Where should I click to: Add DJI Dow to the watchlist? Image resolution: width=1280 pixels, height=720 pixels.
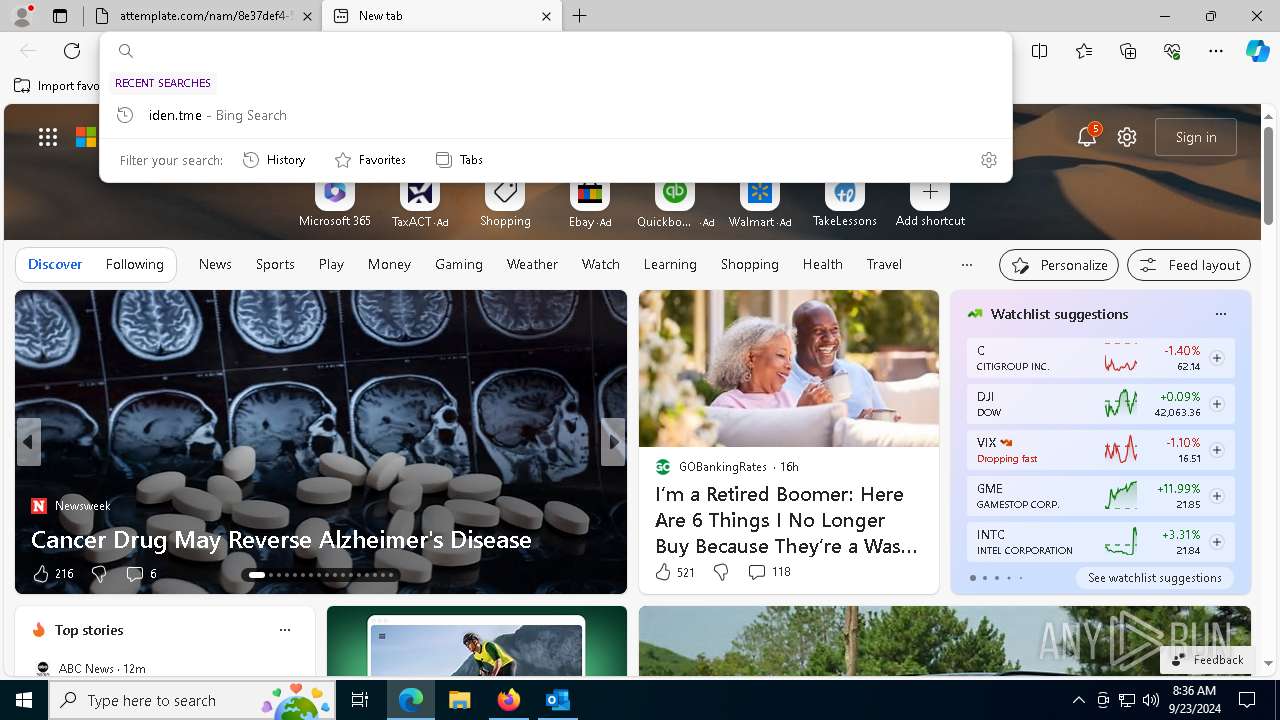[1217, 404]
